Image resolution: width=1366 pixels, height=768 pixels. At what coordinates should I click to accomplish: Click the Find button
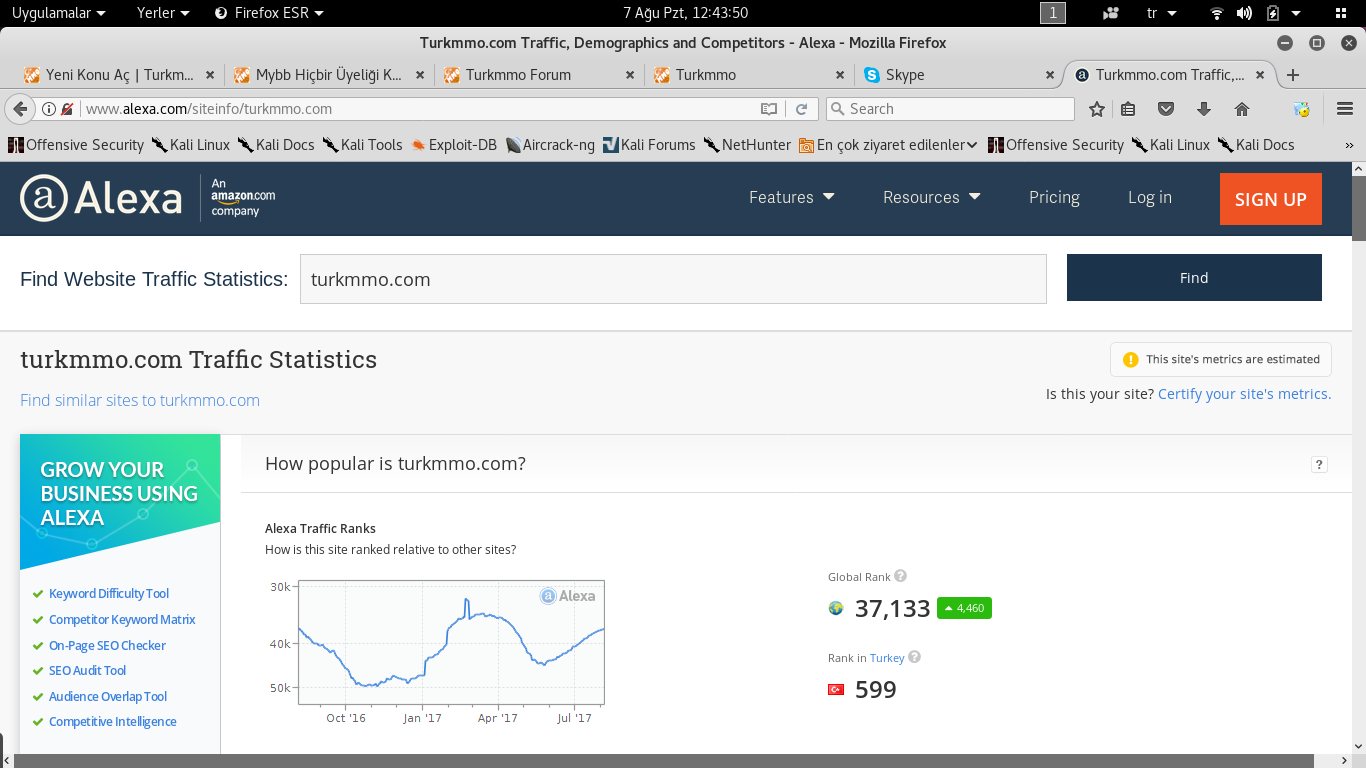click(1194, 278)
